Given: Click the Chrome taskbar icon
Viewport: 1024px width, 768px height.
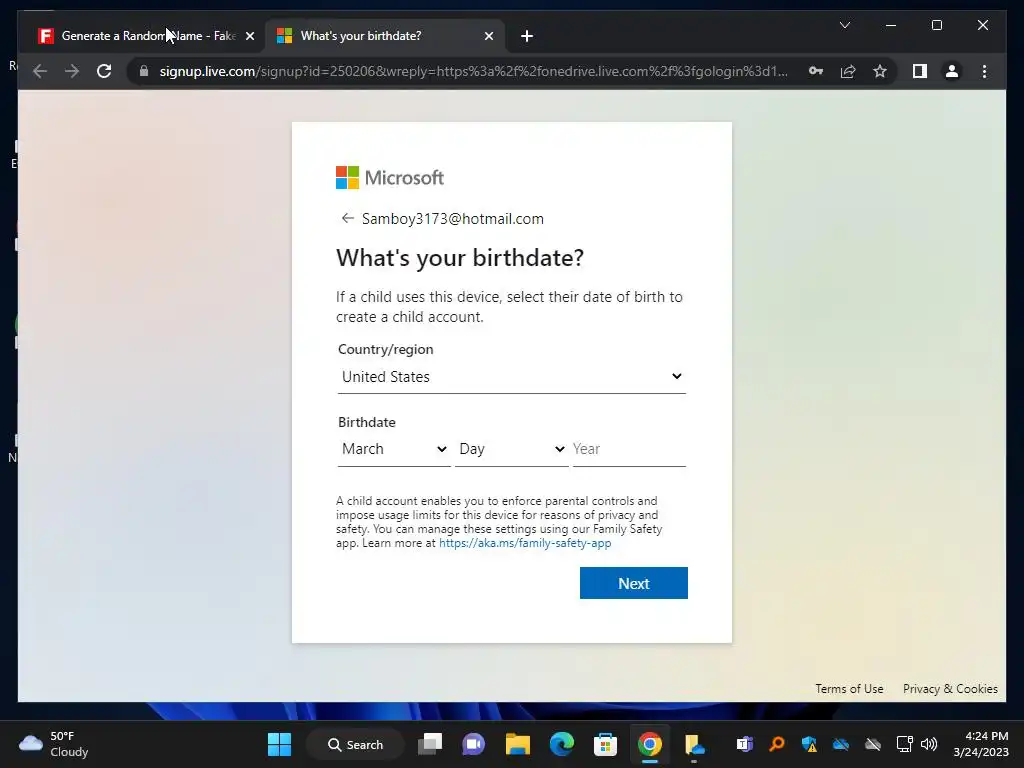Looking at the screenshot, I should [x=650, y=744].
